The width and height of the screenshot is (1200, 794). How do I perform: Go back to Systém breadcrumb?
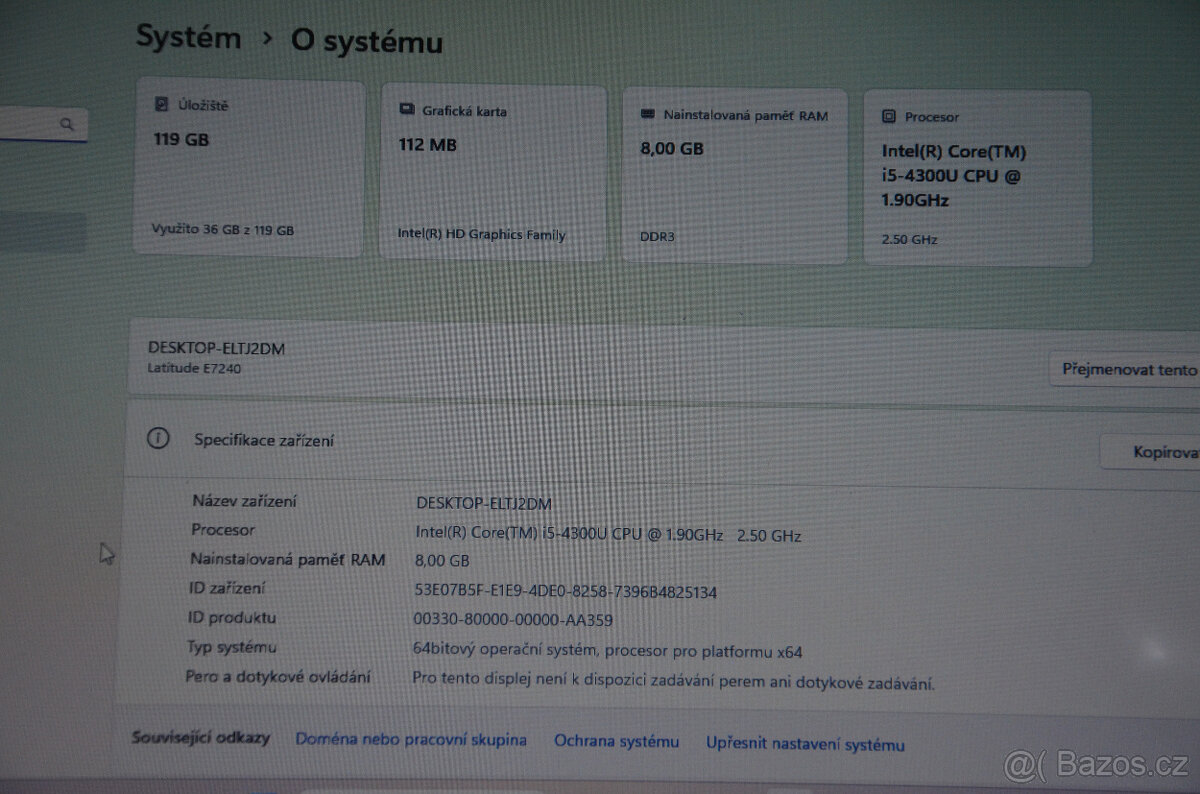pos(188,38)
